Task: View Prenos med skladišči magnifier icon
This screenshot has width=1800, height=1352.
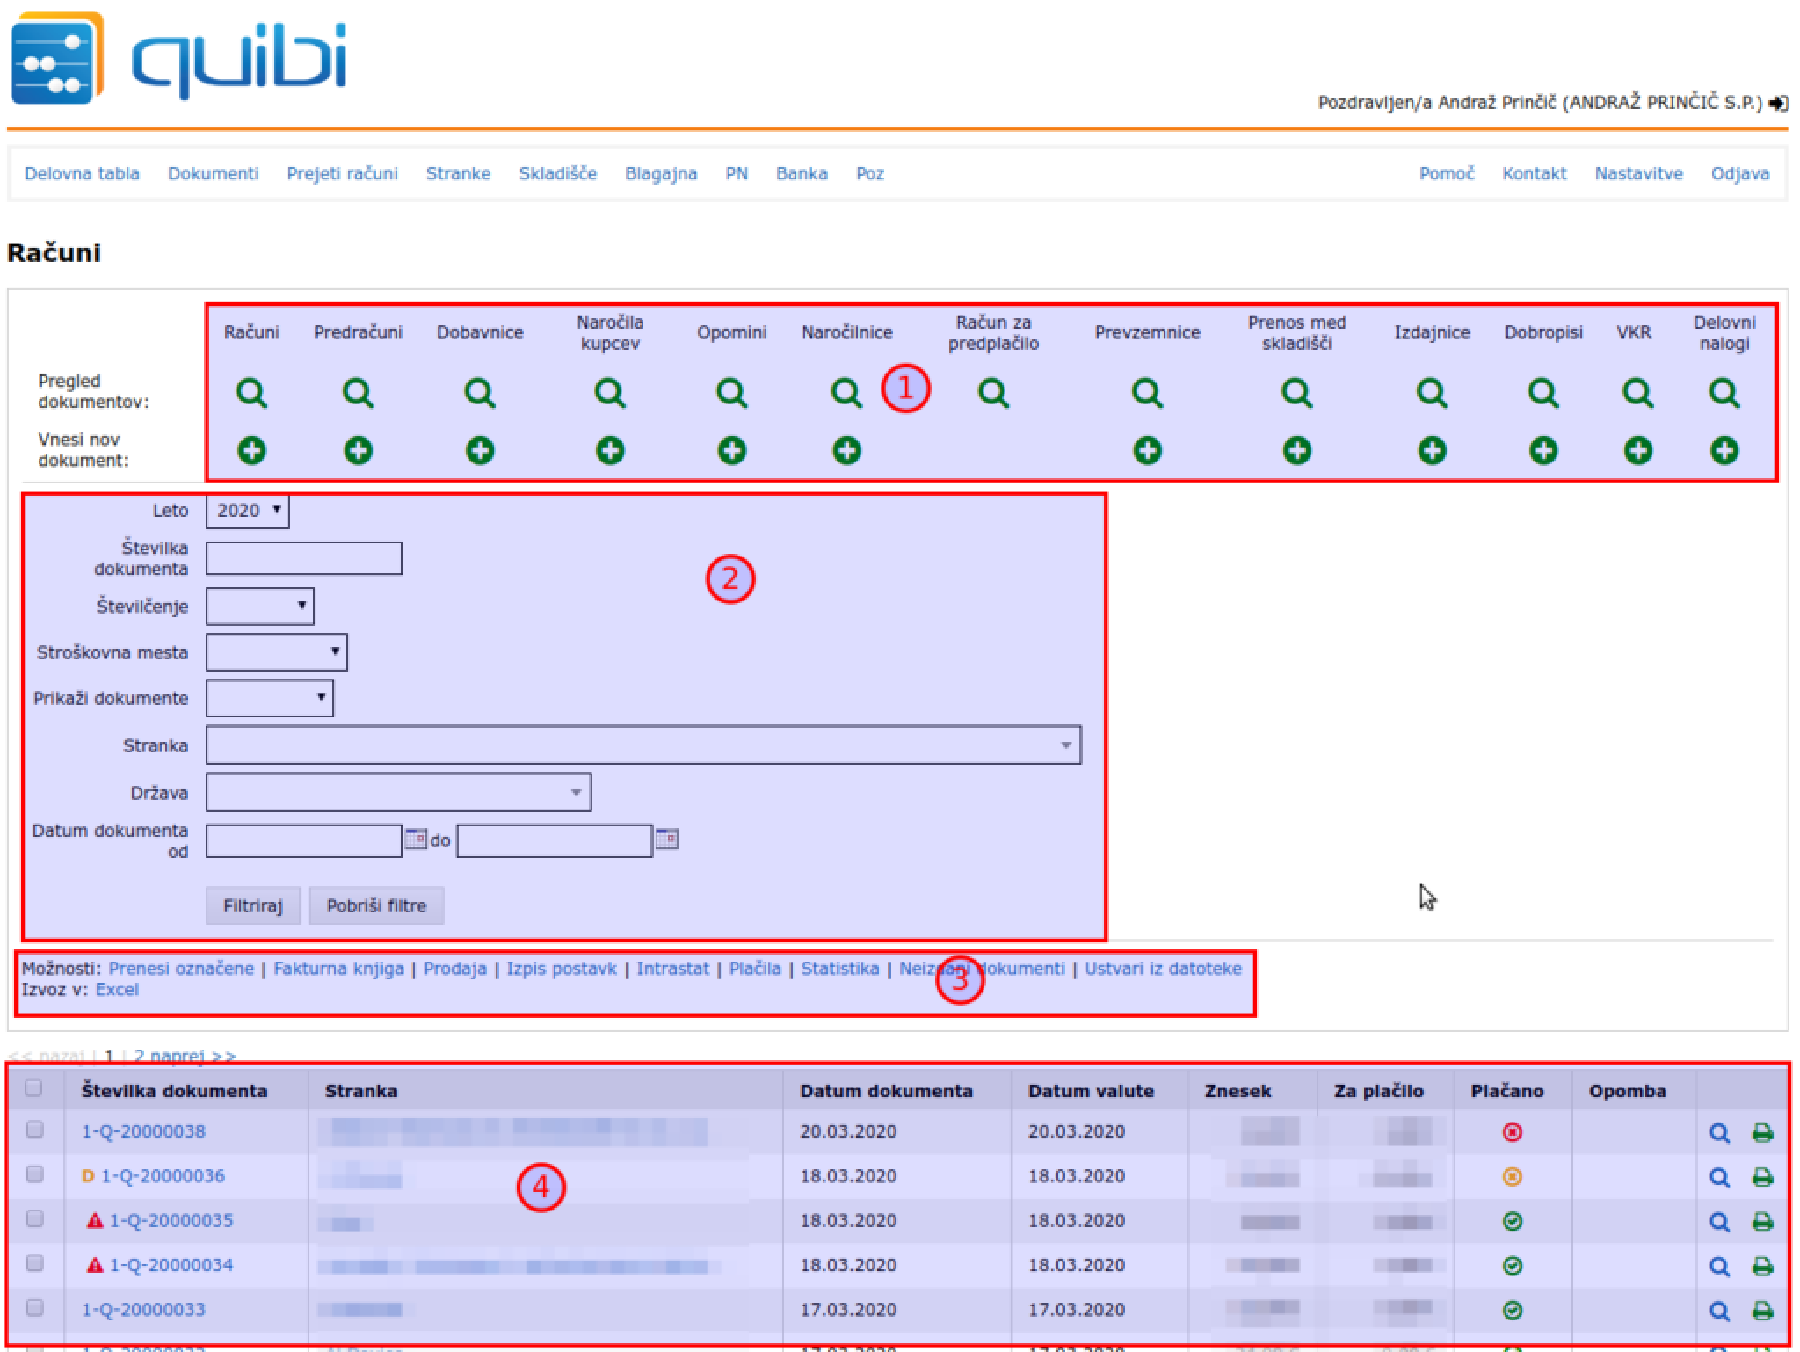Action: point(1297,393)
